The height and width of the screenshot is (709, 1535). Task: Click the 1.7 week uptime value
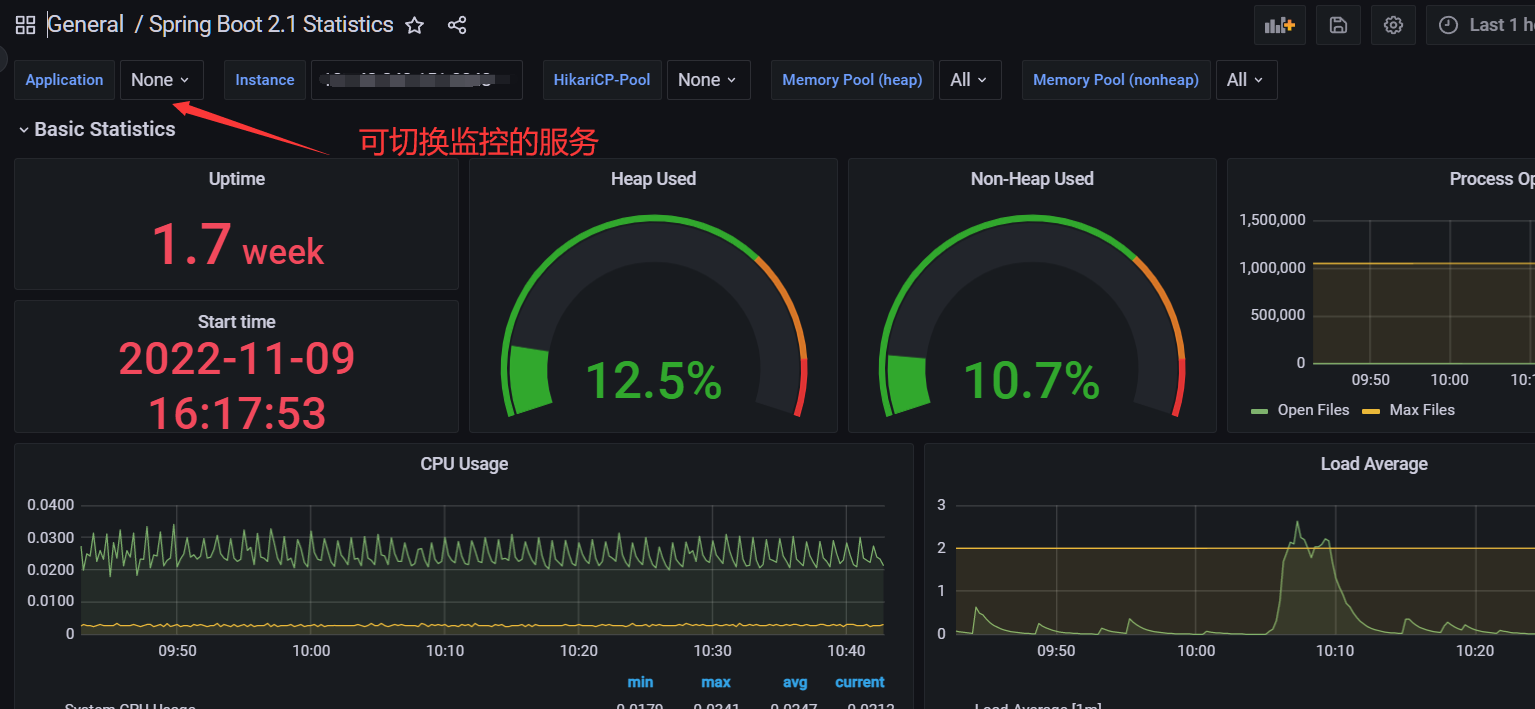tap(237, 245)
